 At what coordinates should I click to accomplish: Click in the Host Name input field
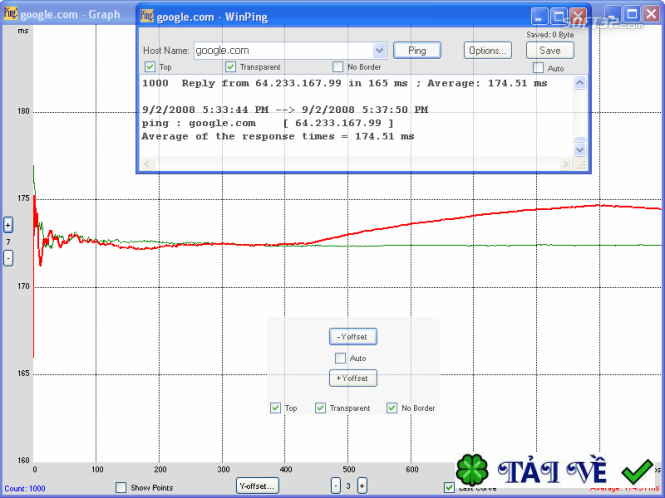point(280,50)
